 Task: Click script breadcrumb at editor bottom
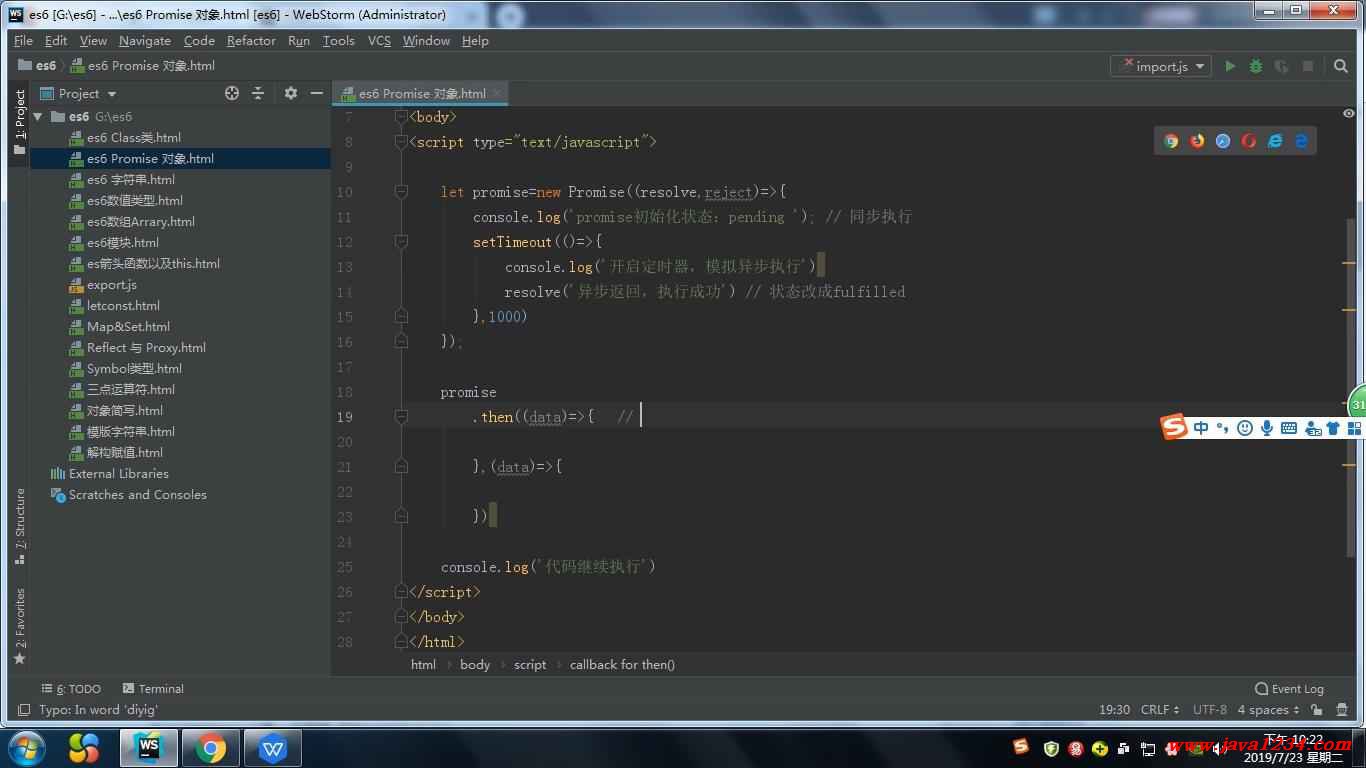click(x=530, y=664)
